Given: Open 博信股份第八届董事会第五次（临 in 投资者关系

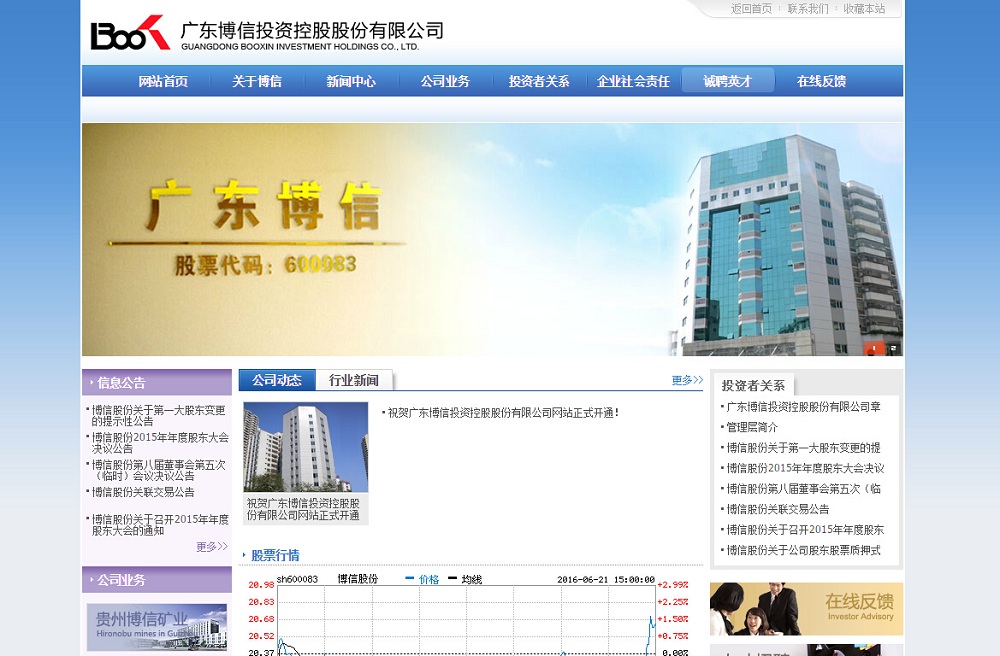Looking at the screenshot, I should 803,488.
